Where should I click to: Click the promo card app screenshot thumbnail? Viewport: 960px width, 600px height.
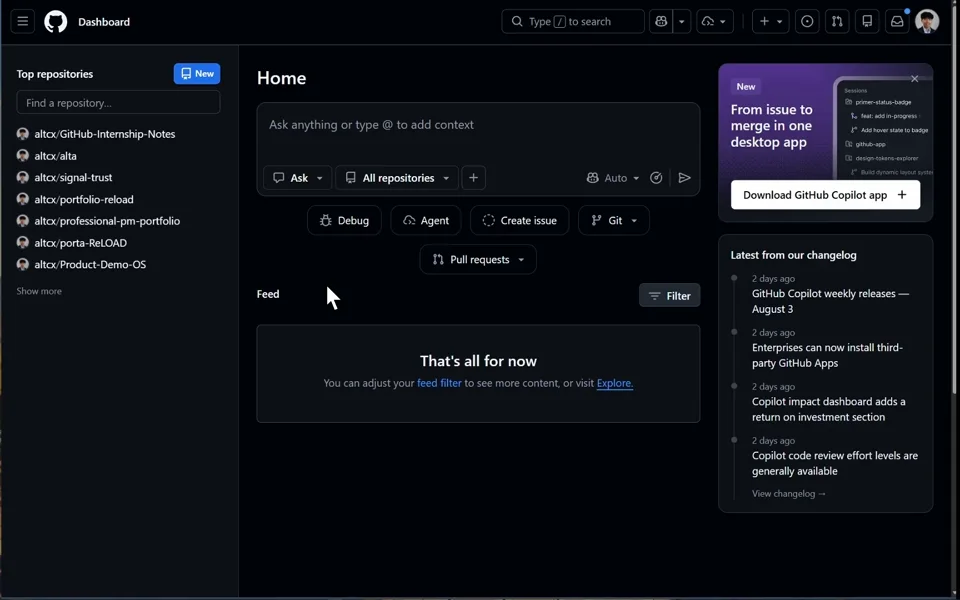(x=883, y=127)
